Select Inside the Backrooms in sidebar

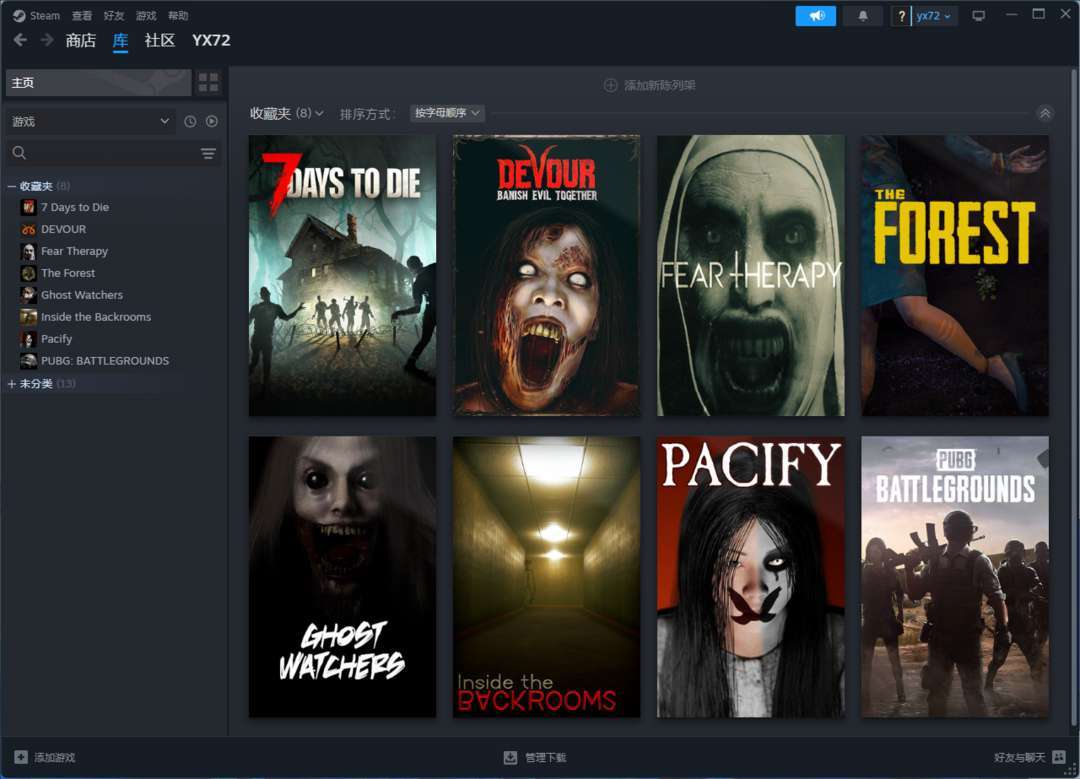tap(96, 317)
